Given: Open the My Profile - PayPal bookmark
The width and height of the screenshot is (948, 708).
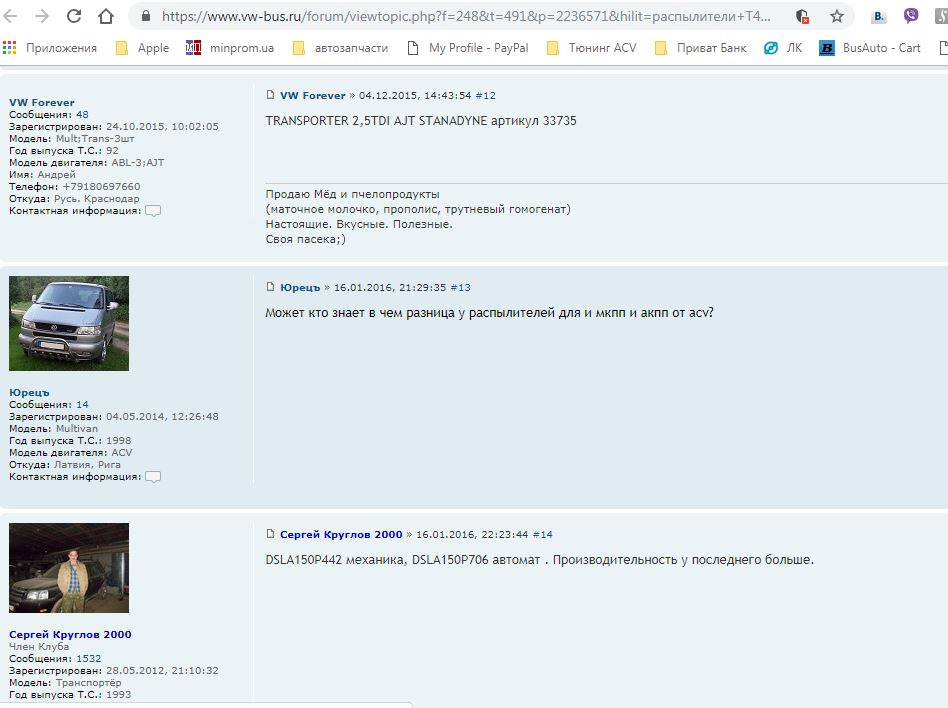Looking at the screenshot, I should pos(467,48).
